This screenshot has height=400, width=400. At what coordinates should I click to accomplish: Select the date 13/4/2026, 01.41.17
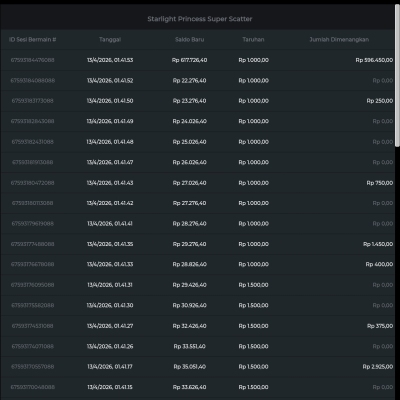coord(110,367)
